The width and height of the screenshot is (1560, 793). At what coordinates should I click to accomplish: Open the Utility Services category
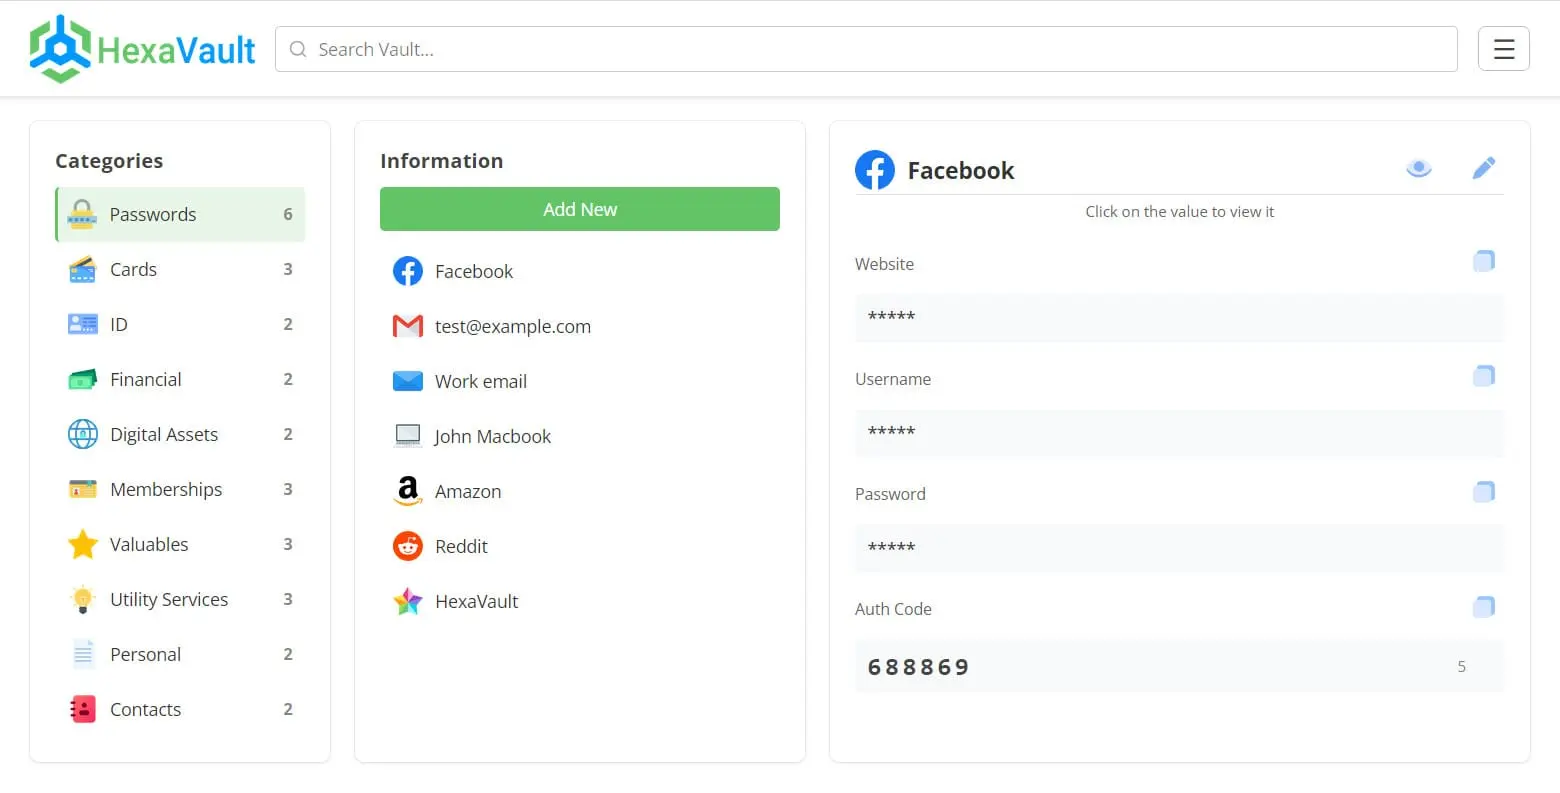pos(180,599)
